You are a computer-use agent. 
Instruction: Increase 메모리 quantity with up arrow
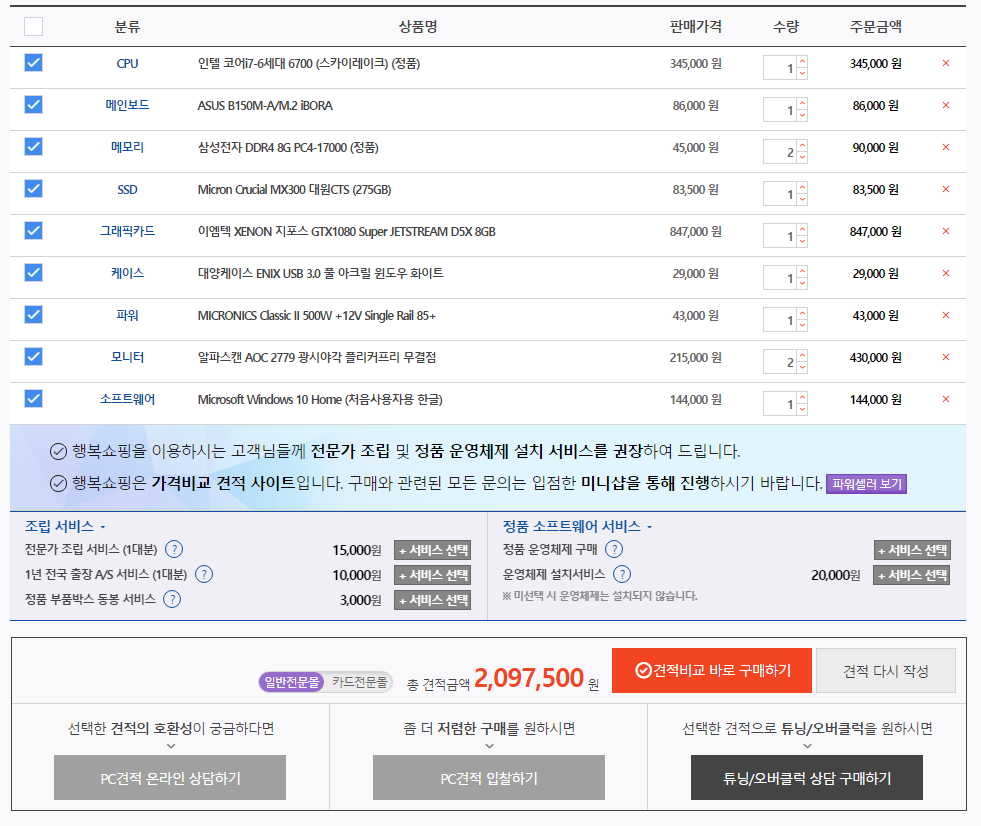pos(802,146)
